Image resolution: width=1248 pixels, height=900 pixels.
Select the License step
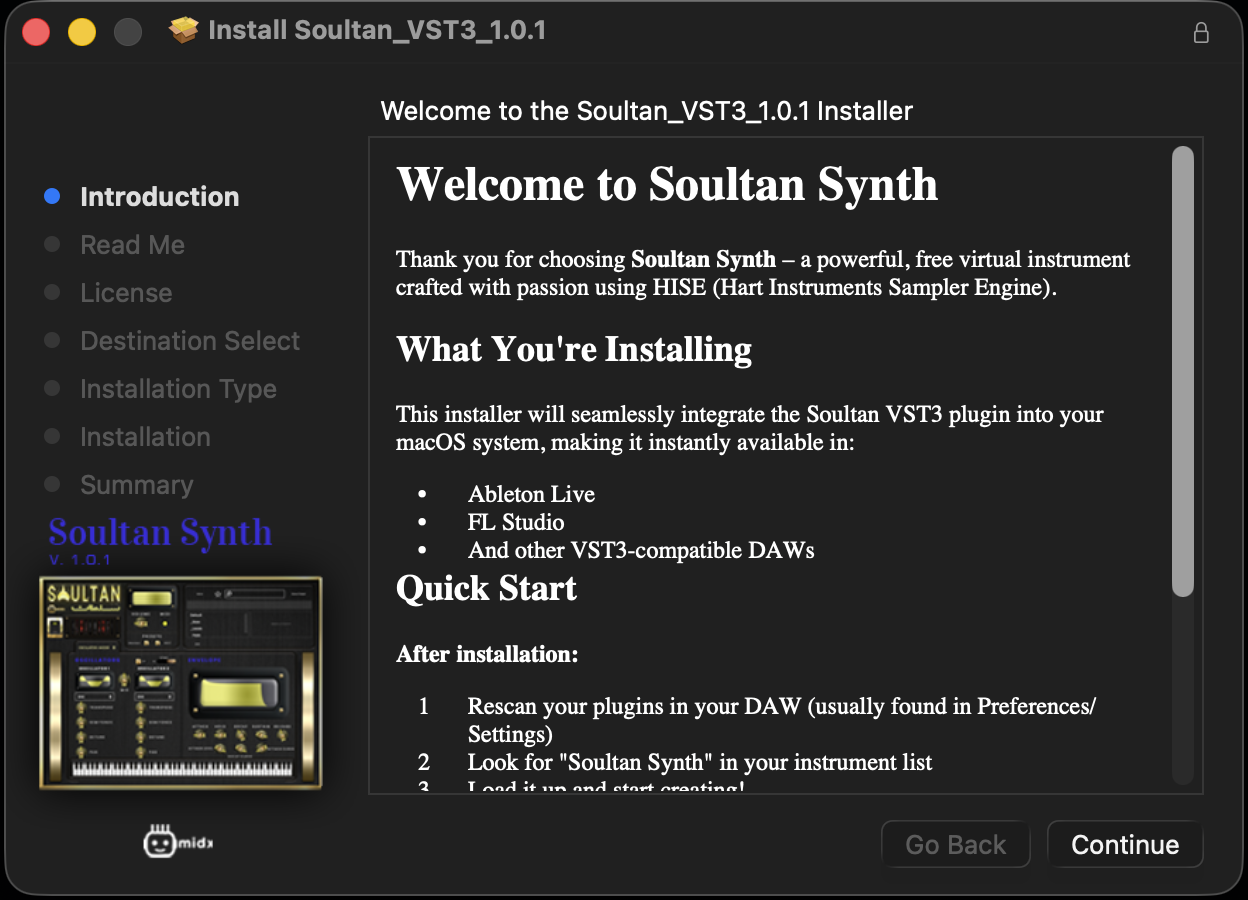click(x=126, y=293)
